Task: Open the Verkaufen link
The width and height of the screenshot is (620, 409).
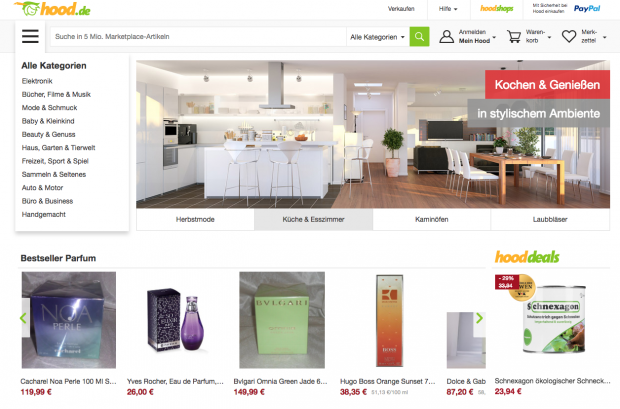Action: pos(401,9)
